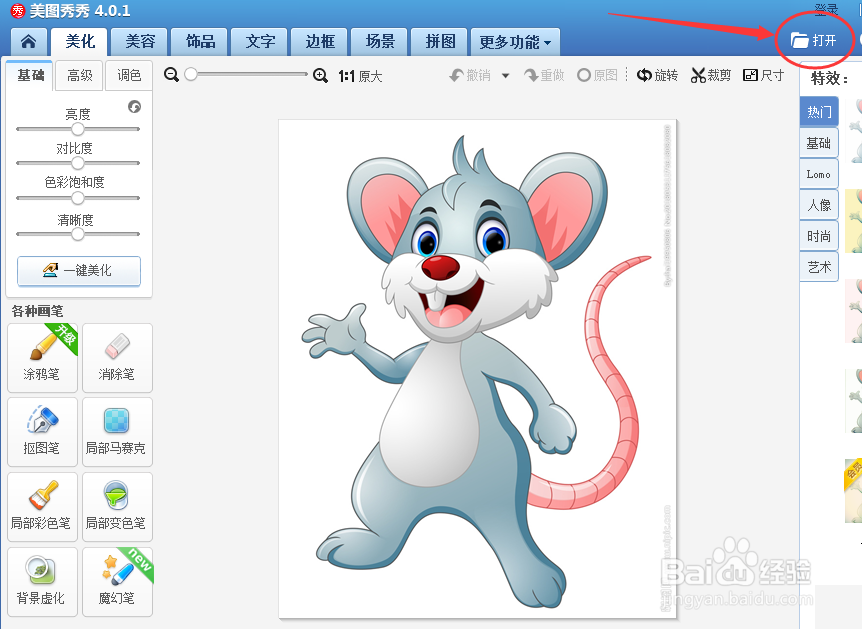Viewport: 862px width, 629px height.
Task: Click the zoom out magnifier icon
Action: [x=172, y=75]
